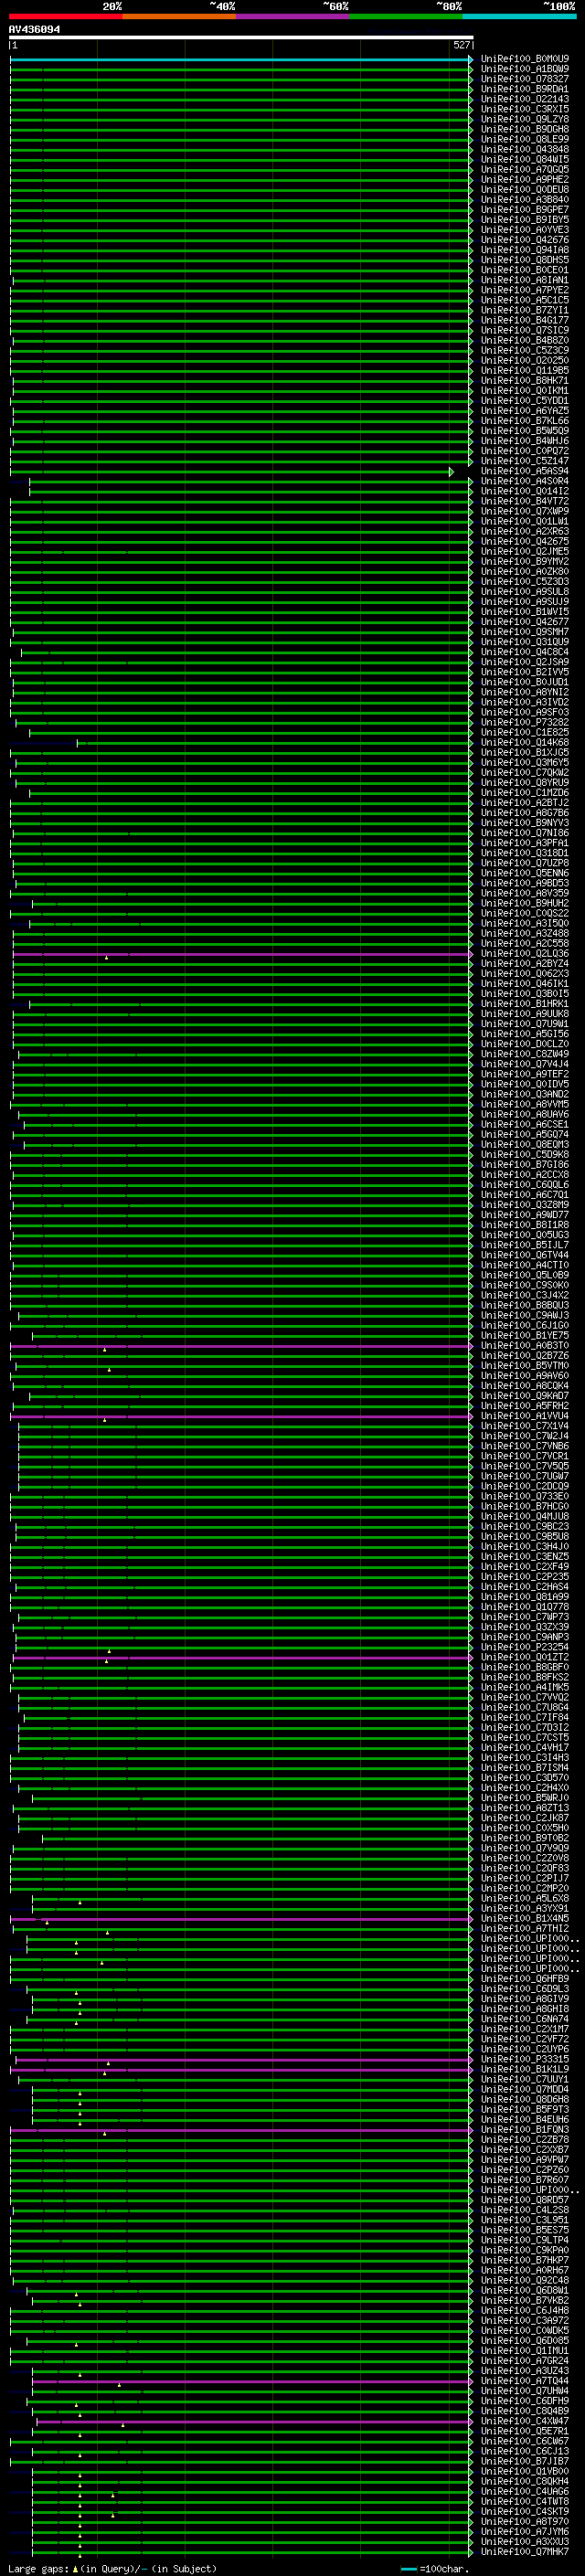Open hit UniRef100_B5F9T3
The width and height of the screenshot is (585, 2576).
[524, 2110]
